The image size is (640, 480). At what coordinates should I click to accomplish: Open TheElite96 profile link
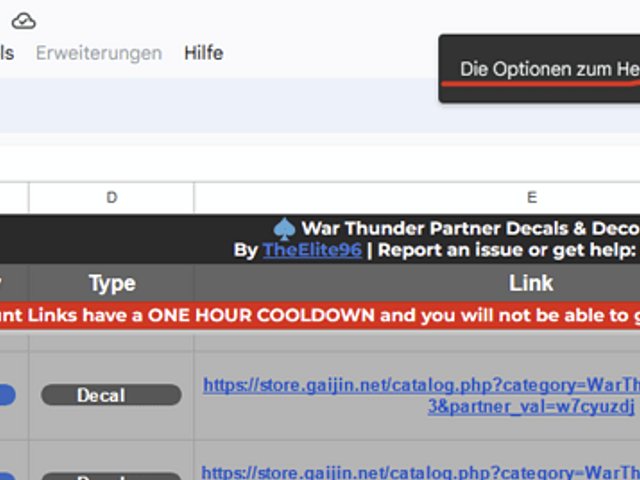pyautogui.click(x=312, y=250)
